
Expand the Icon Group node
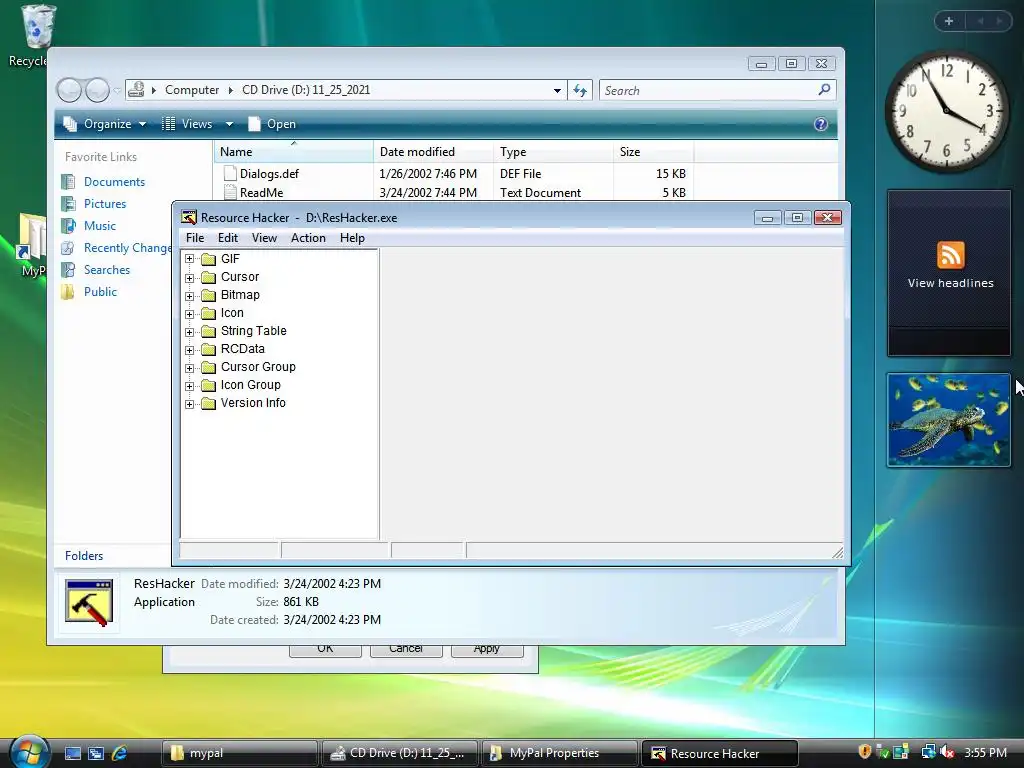pos(189,385)
